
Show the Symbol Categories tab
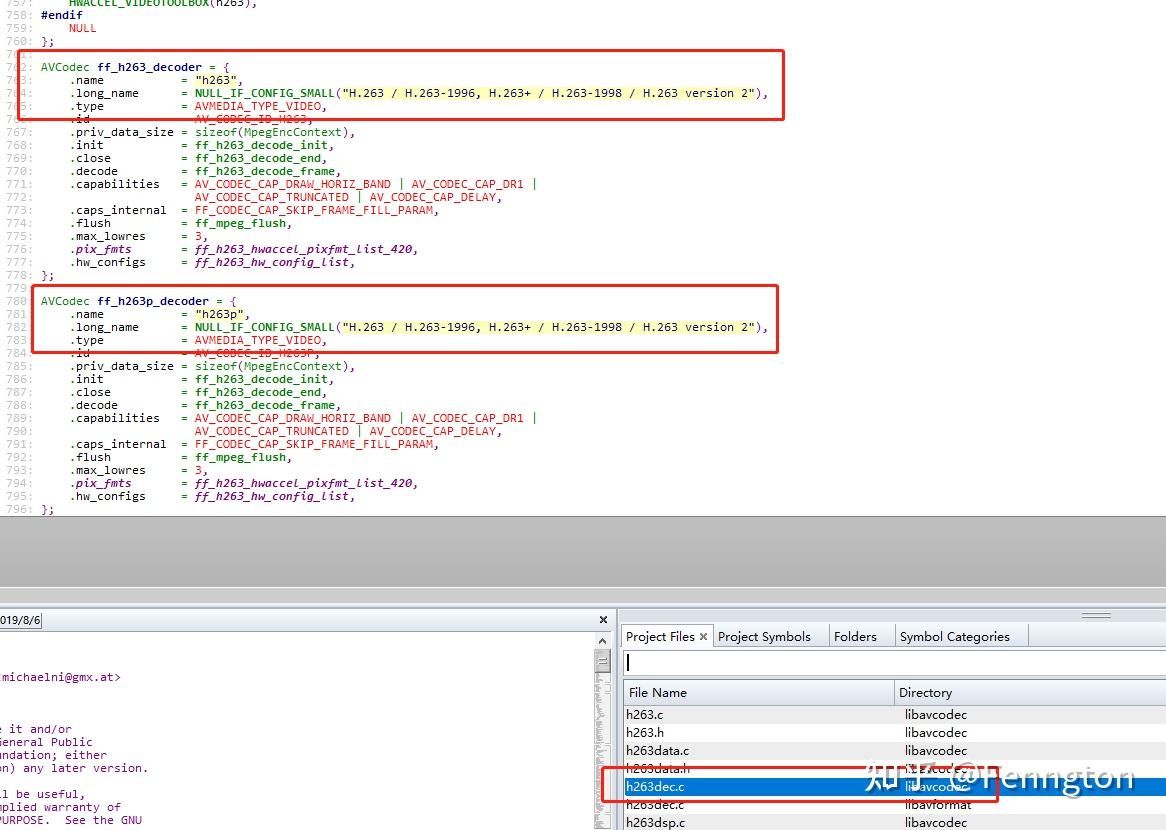(x=954, y=637)
